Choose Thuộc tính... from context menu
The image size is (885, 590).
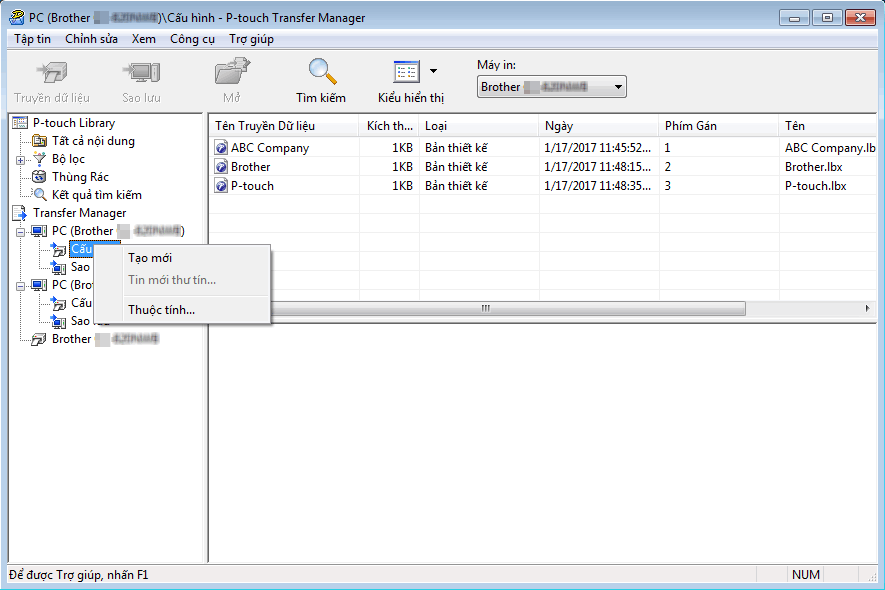[161, 310]
